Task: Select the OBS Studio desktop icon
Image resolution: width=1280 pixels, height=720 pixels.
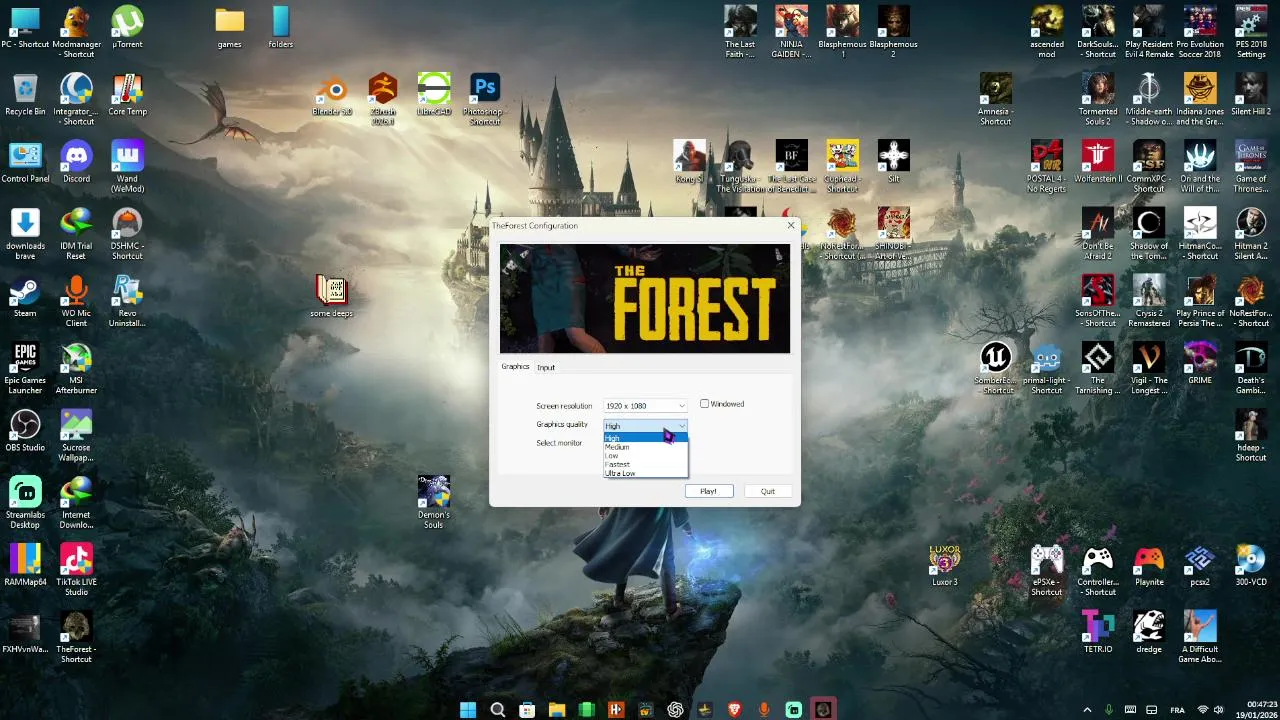Action: coord(25,432)
